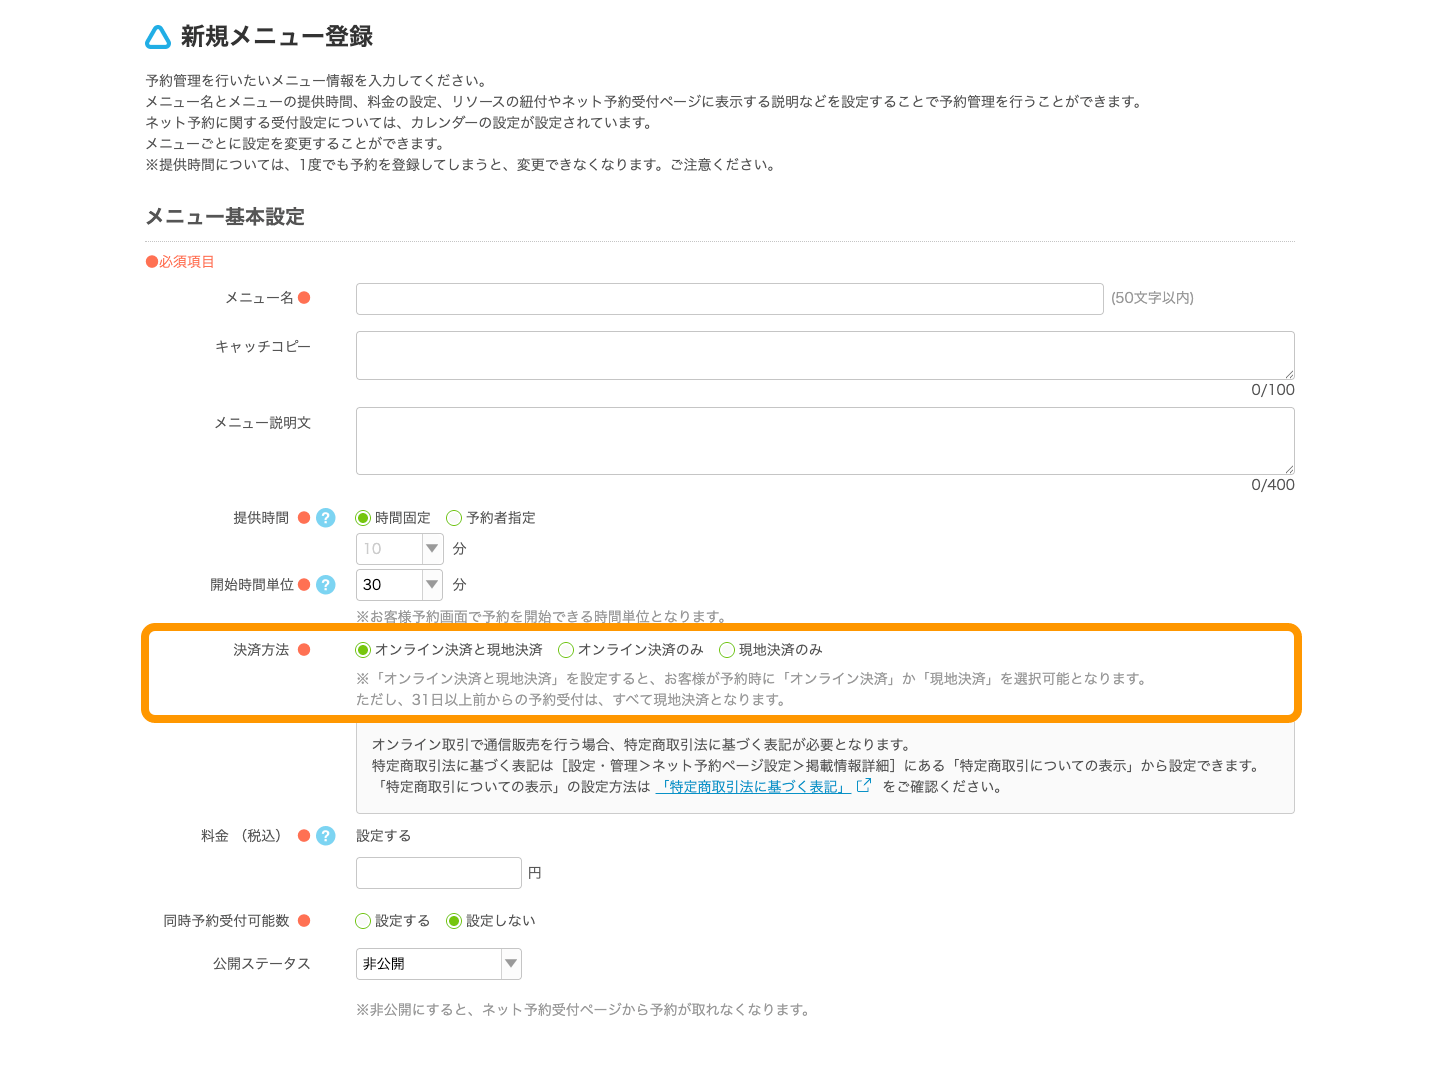Open the help icon next to 提供時間

(325, 518)
